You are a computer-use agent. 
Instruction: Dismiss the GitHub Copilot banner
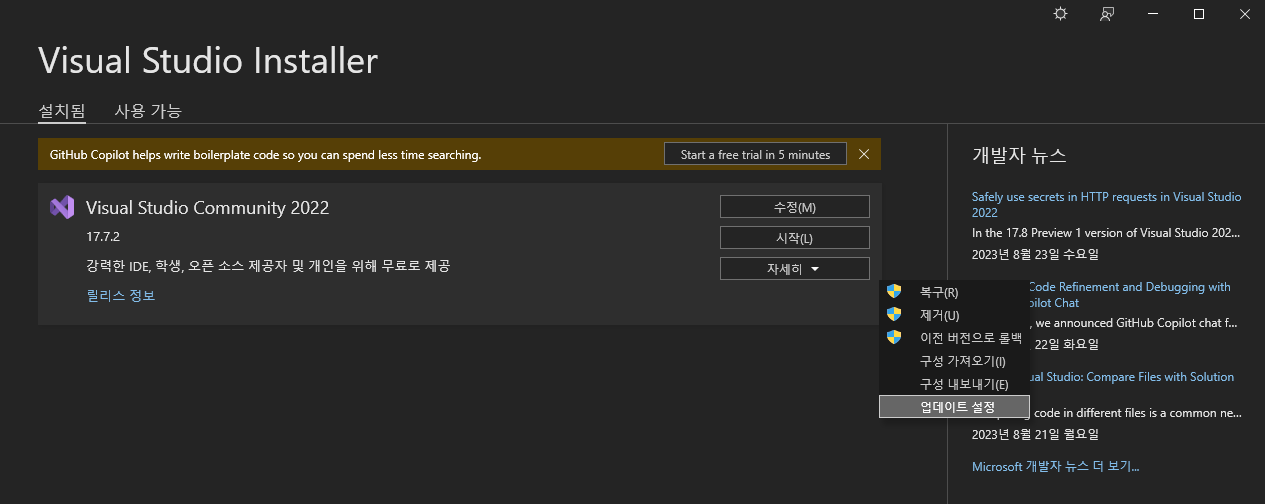[864, 154]
